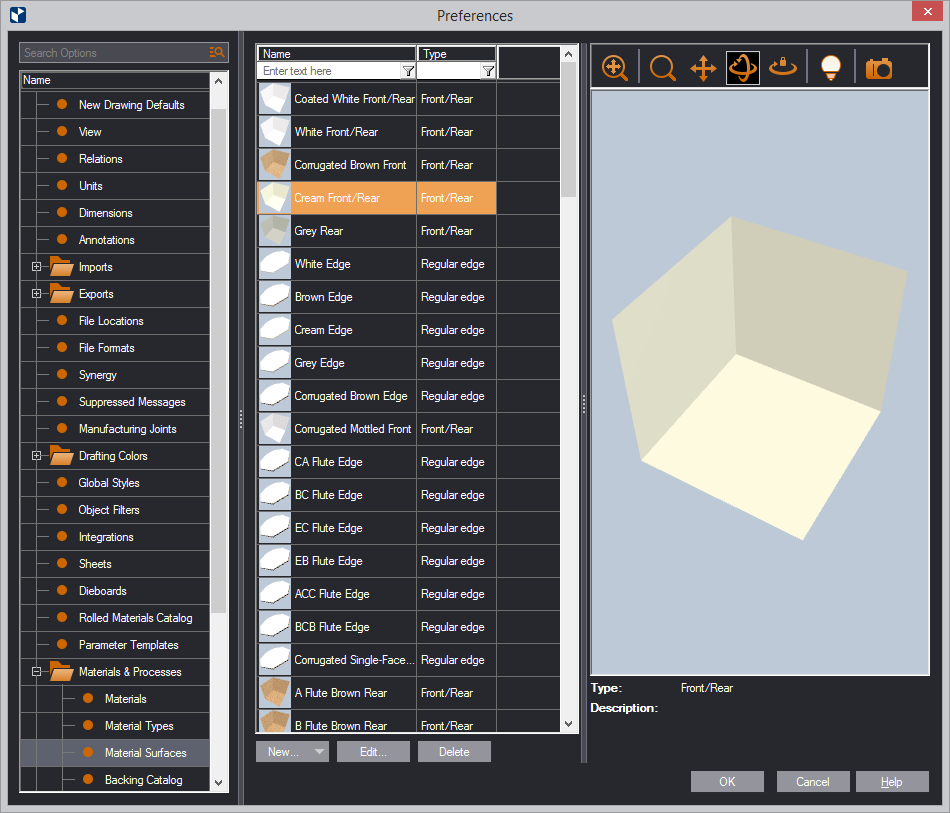
Task: Click the Delete button
Action: (454, 752)
